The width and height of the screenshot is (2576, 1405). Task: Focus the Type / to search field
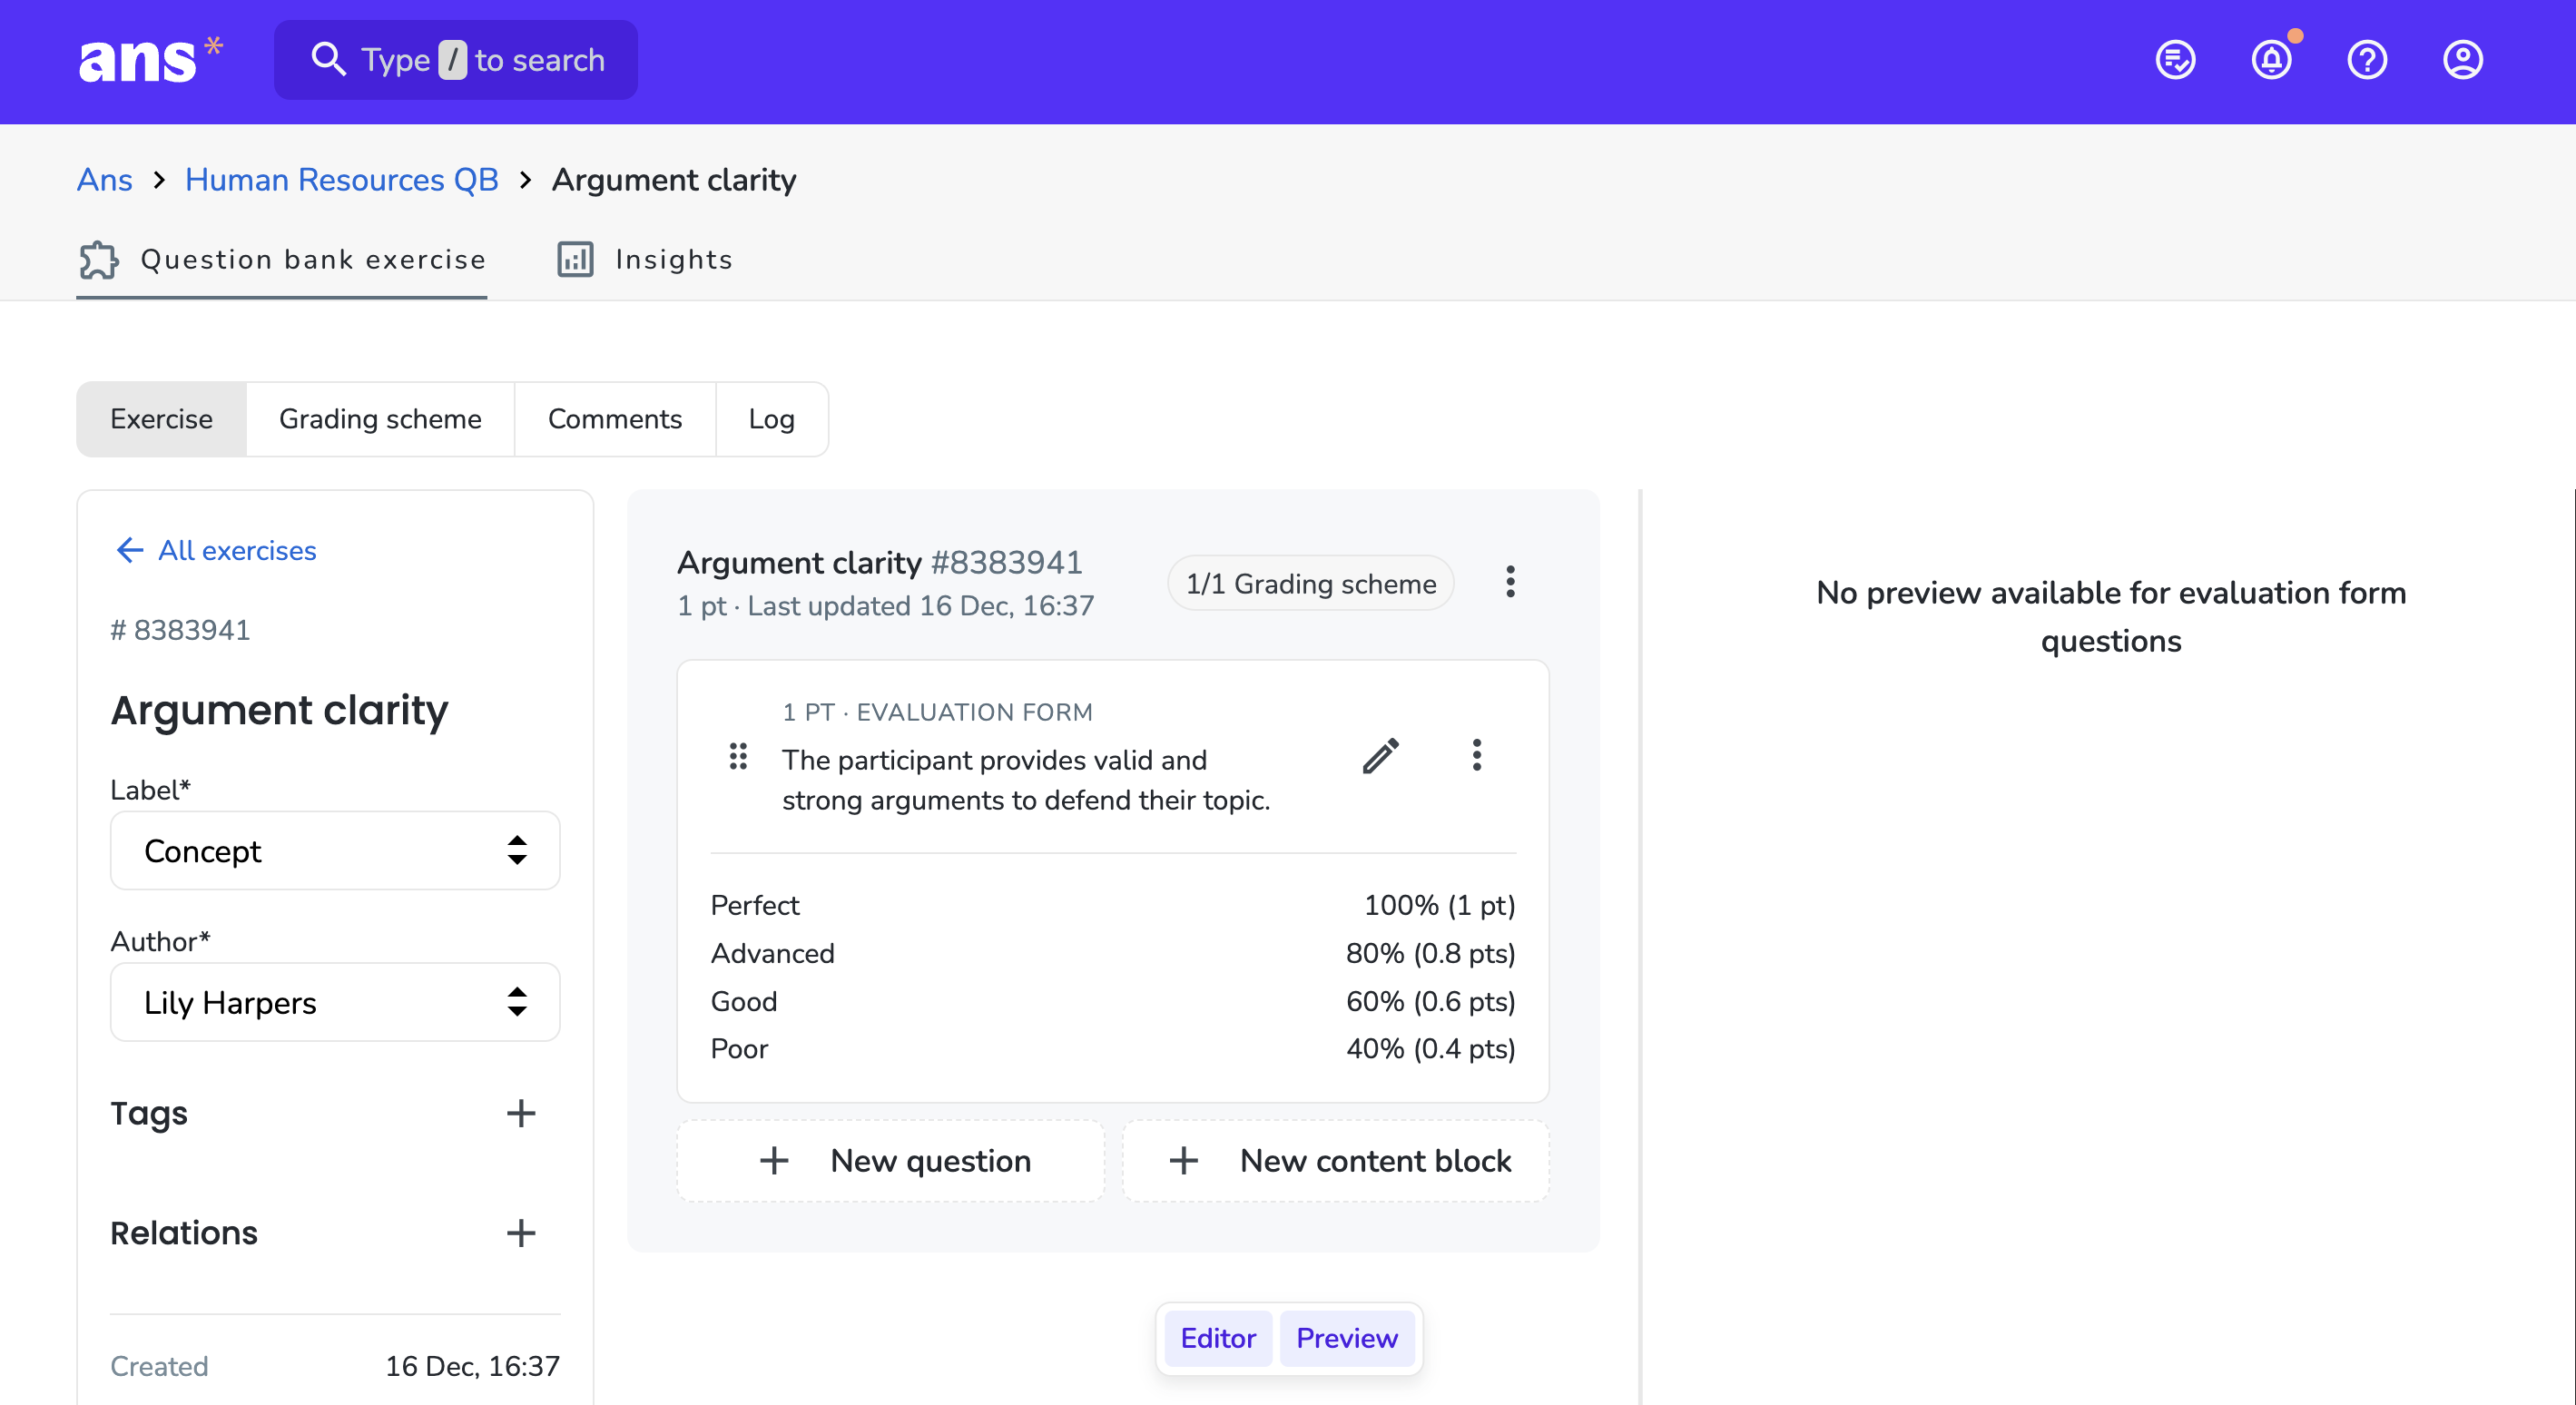(x=456, y=60)
